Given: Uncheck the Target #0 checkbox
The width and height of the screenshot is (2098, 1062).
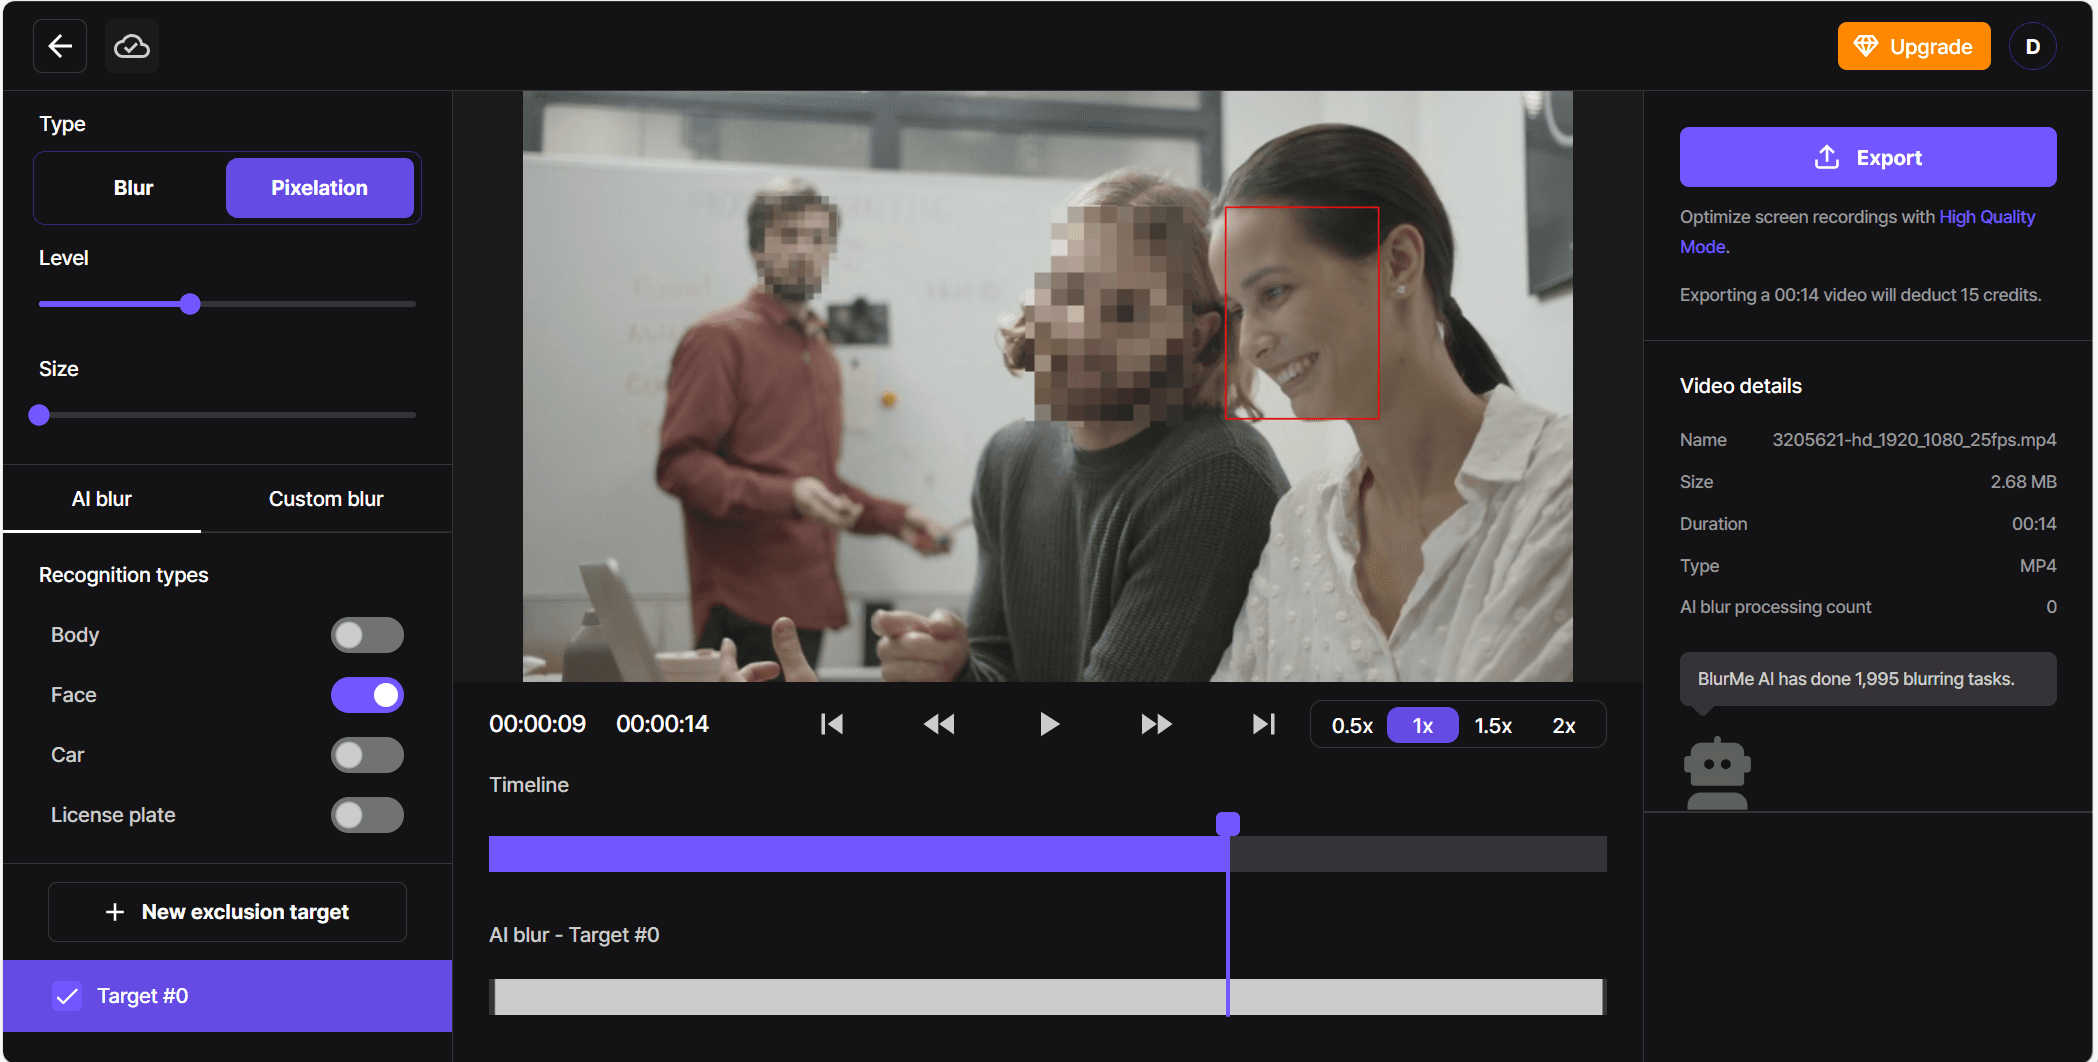Looking at the screenshot, I should (66, 995).
